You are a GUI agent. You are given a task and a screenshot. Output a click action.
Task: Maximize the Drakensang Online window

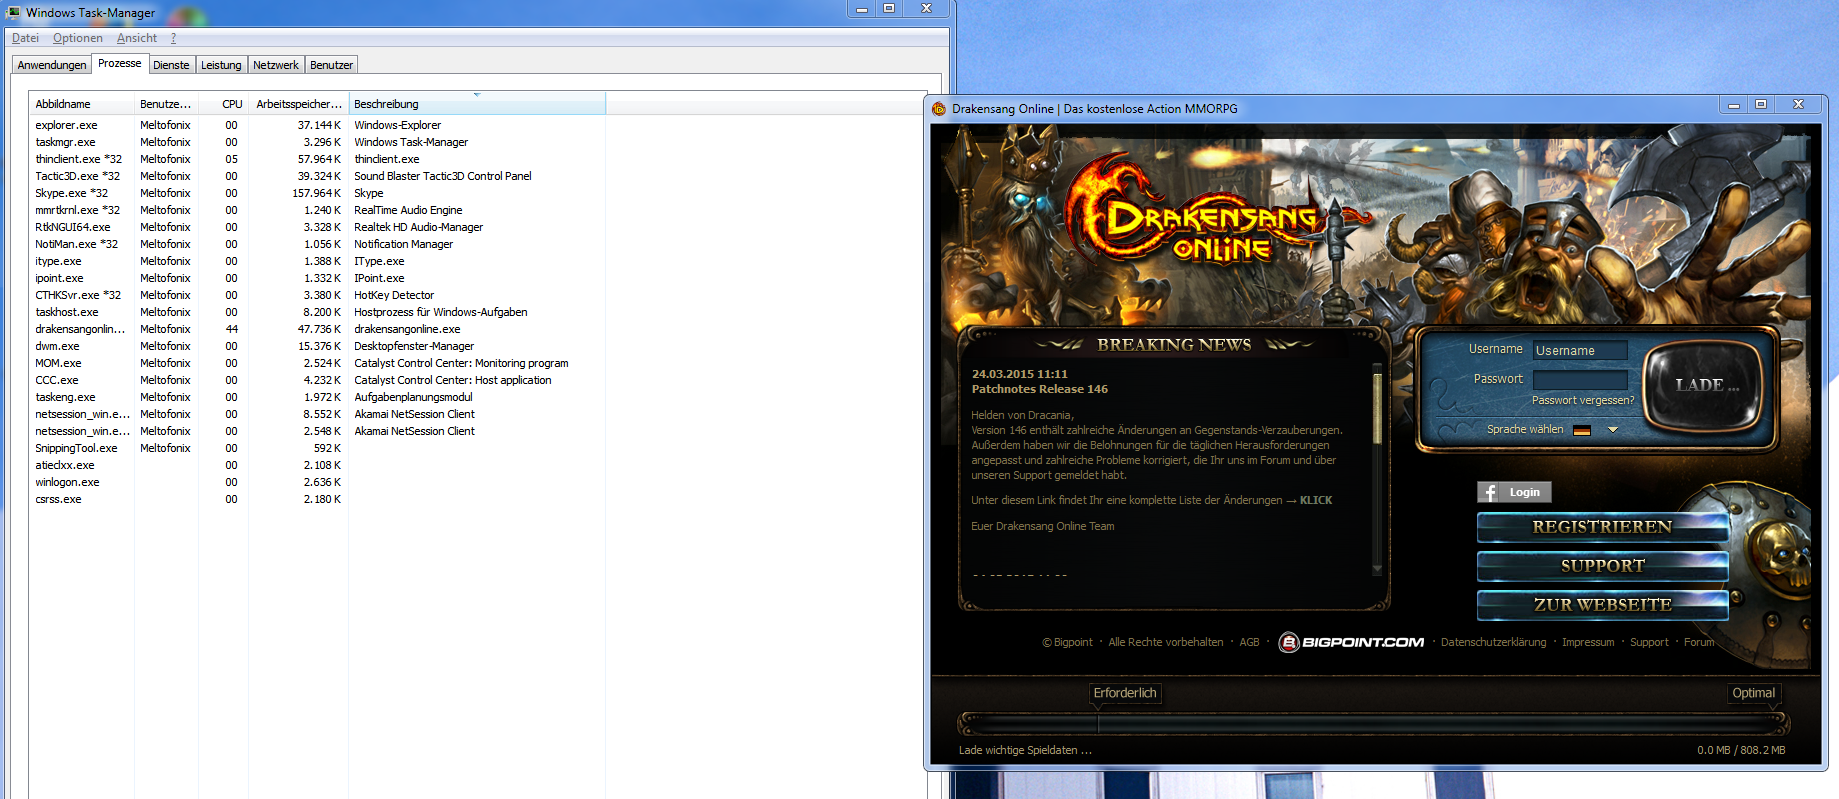point(1761,104)
